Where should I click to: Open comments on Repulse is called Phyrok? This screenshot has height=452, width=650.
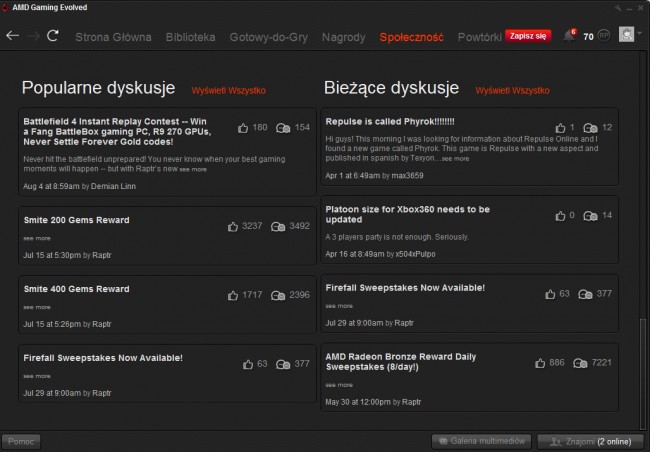590,128
